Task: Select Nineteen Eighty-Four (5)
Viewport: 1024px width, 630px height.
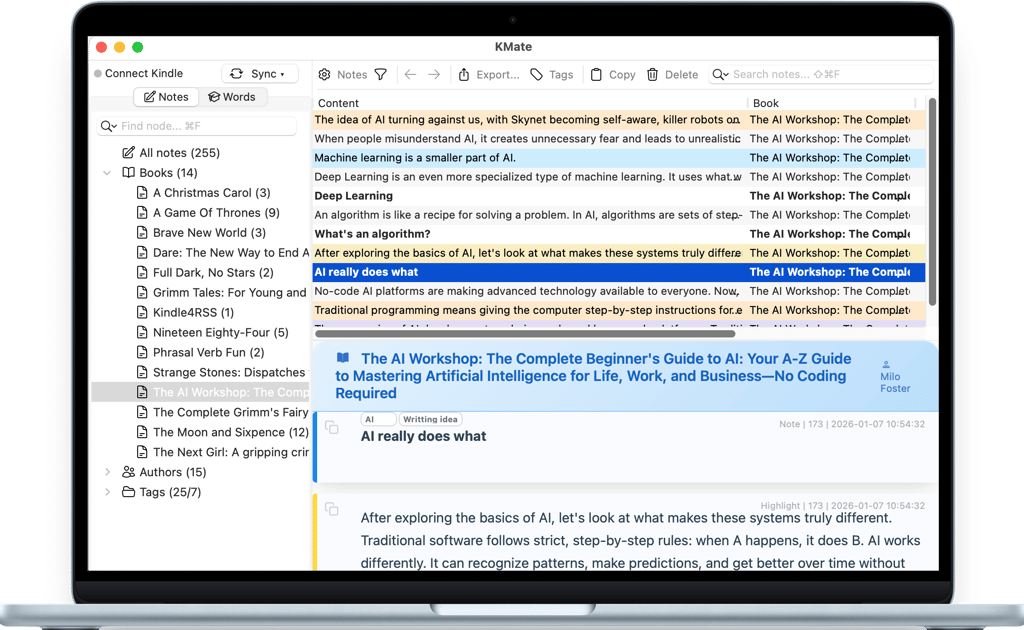Action: click(x=221, y=332)
